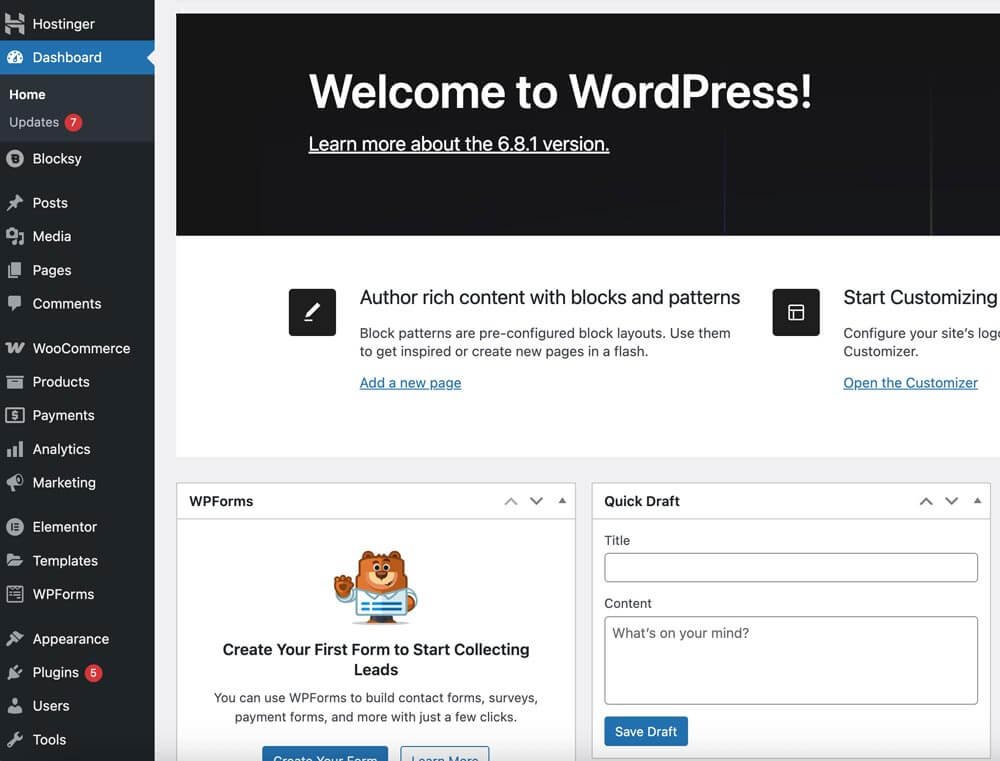Image resolution: width=1000 pixels, height=761 pixels.
Task: Click the WooCommerce logo icon
Action: 15,348
